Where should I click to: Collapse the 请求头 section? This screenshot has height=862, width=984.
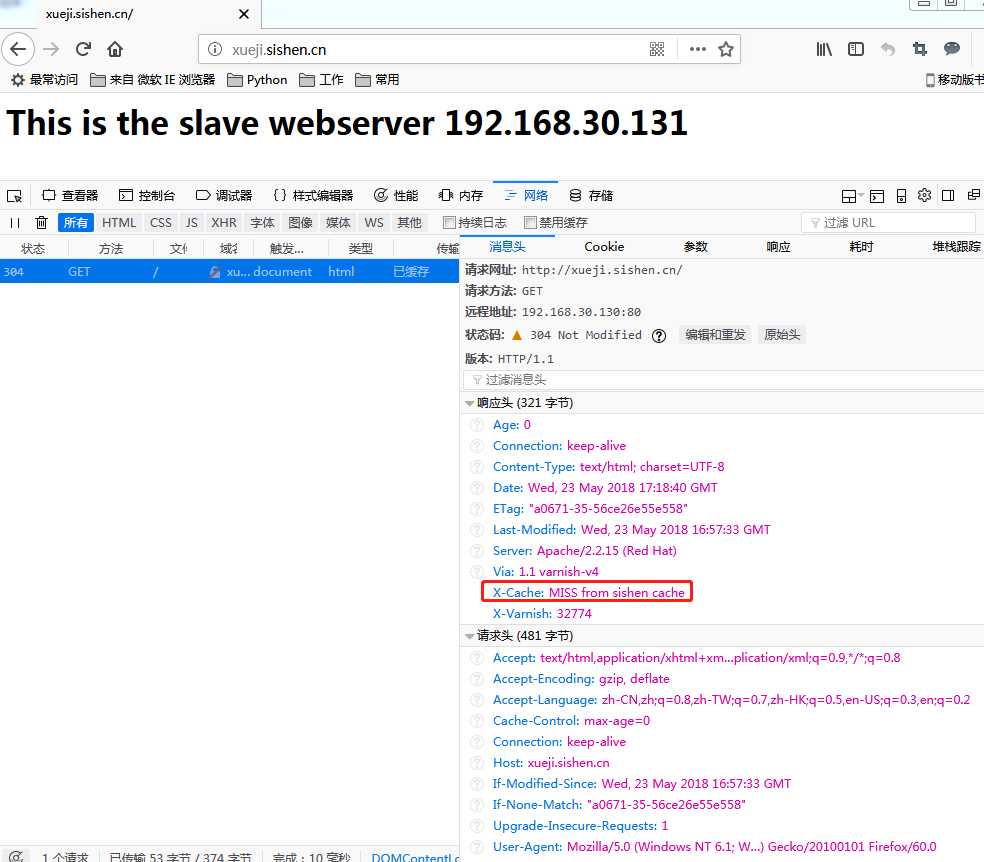469,636
